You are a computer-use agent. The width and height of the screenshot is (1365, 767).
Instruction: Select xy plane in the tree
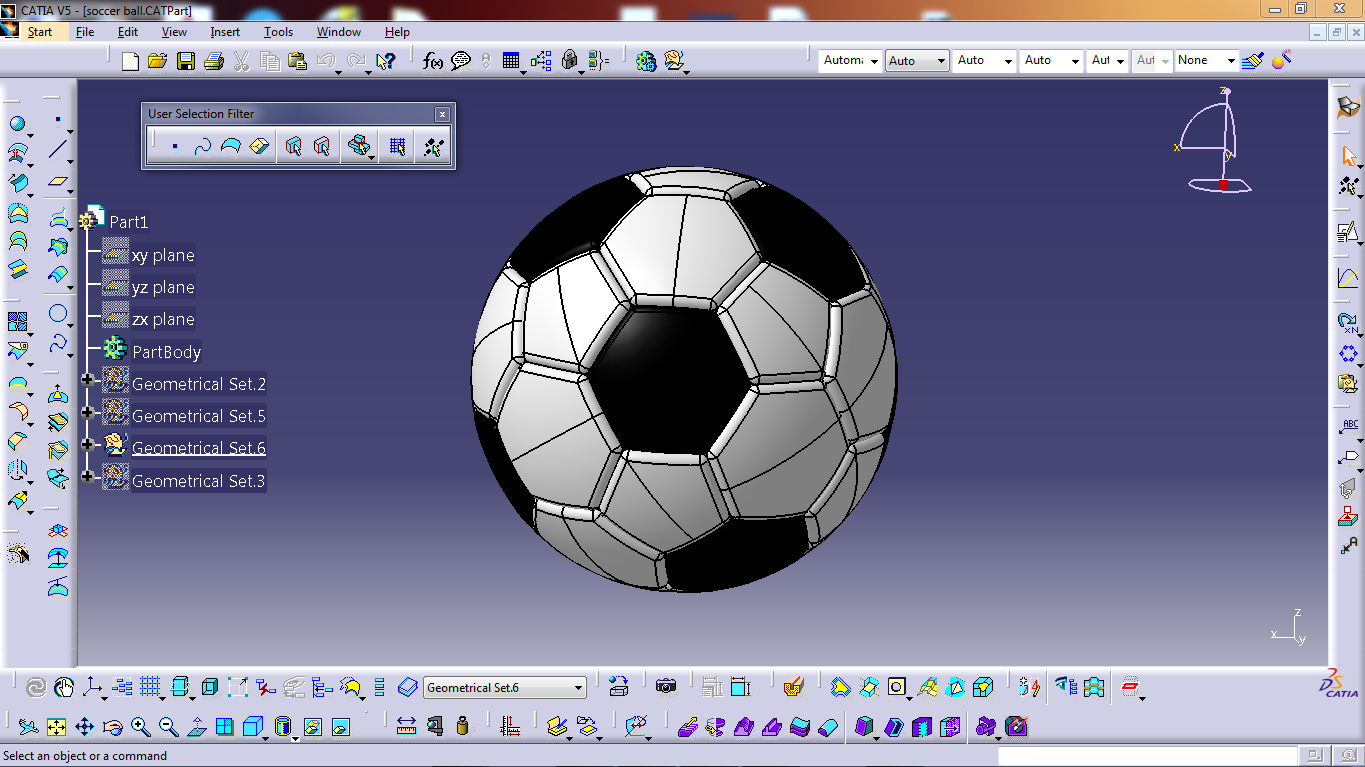pos(163,256)
